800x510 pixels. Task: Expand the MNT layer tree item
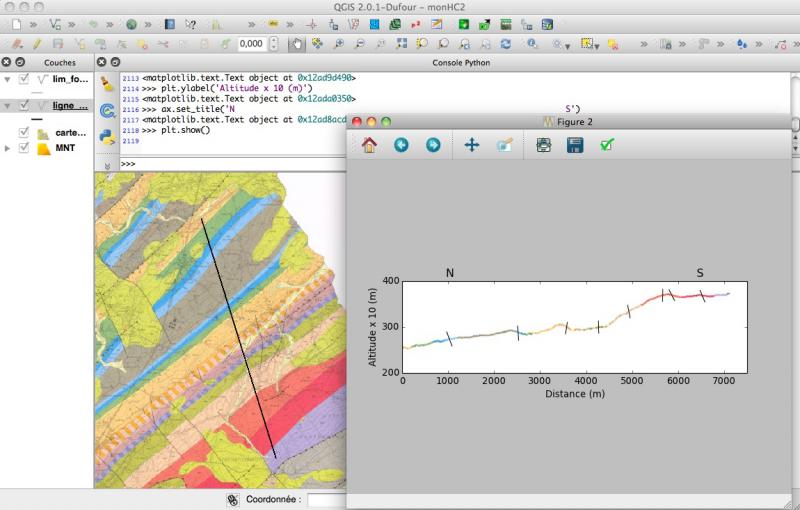click(8, 148)
